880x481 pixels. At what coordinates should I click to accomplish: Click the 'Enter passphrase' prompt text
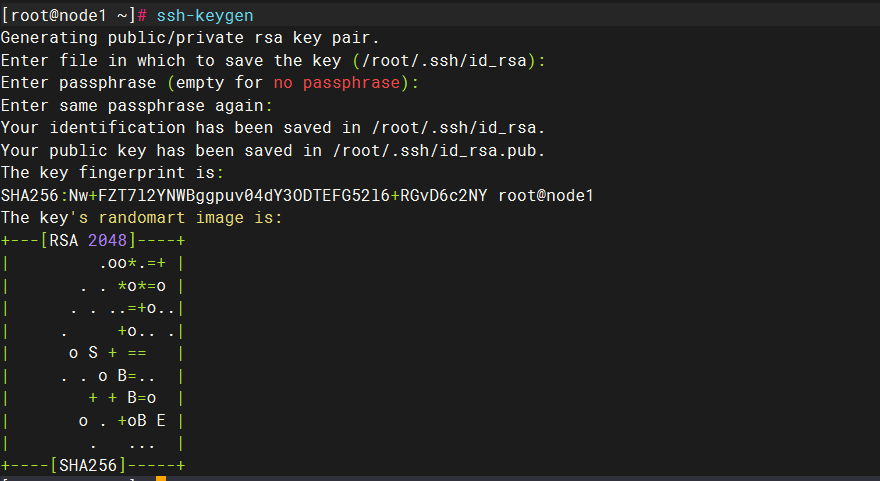point(78,83)
